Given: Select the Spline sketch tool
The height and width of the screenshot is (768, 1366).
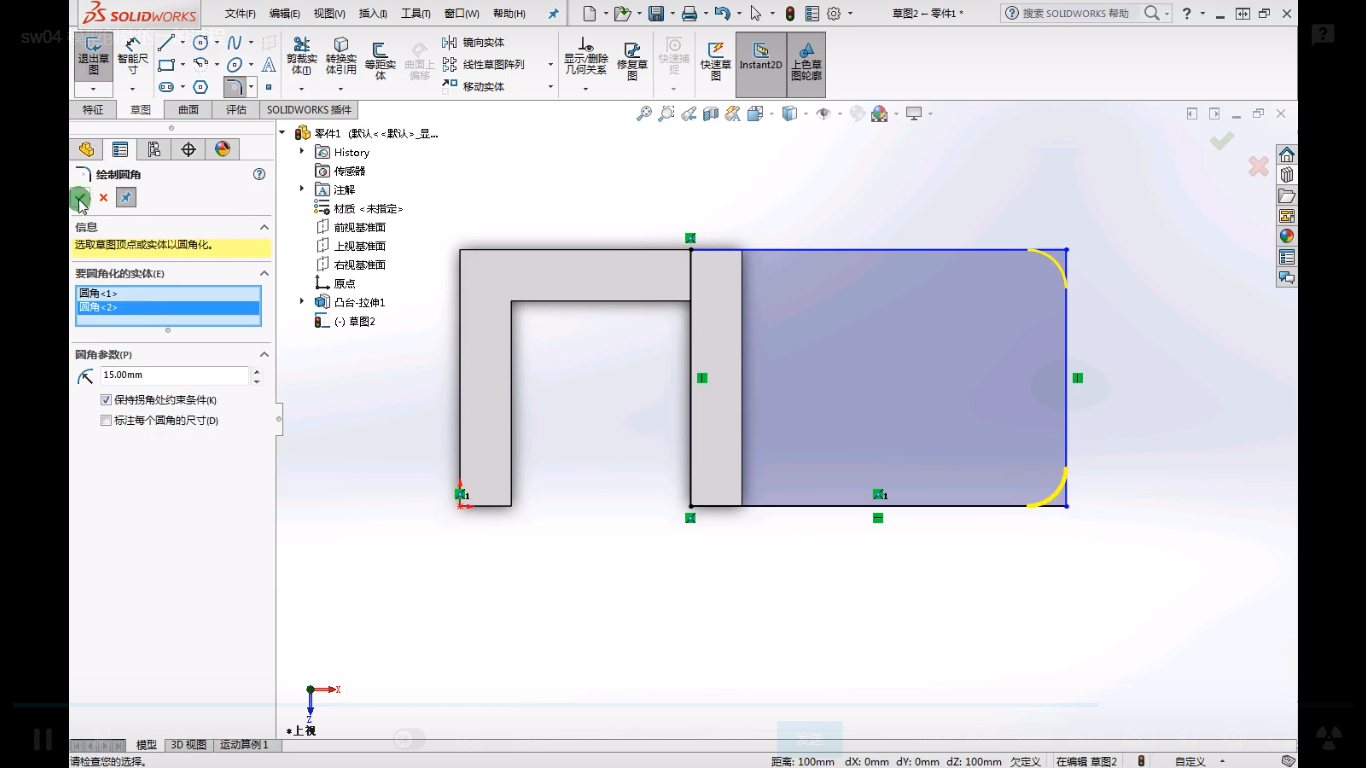Looking at the screenshot, I should [234, 42].
